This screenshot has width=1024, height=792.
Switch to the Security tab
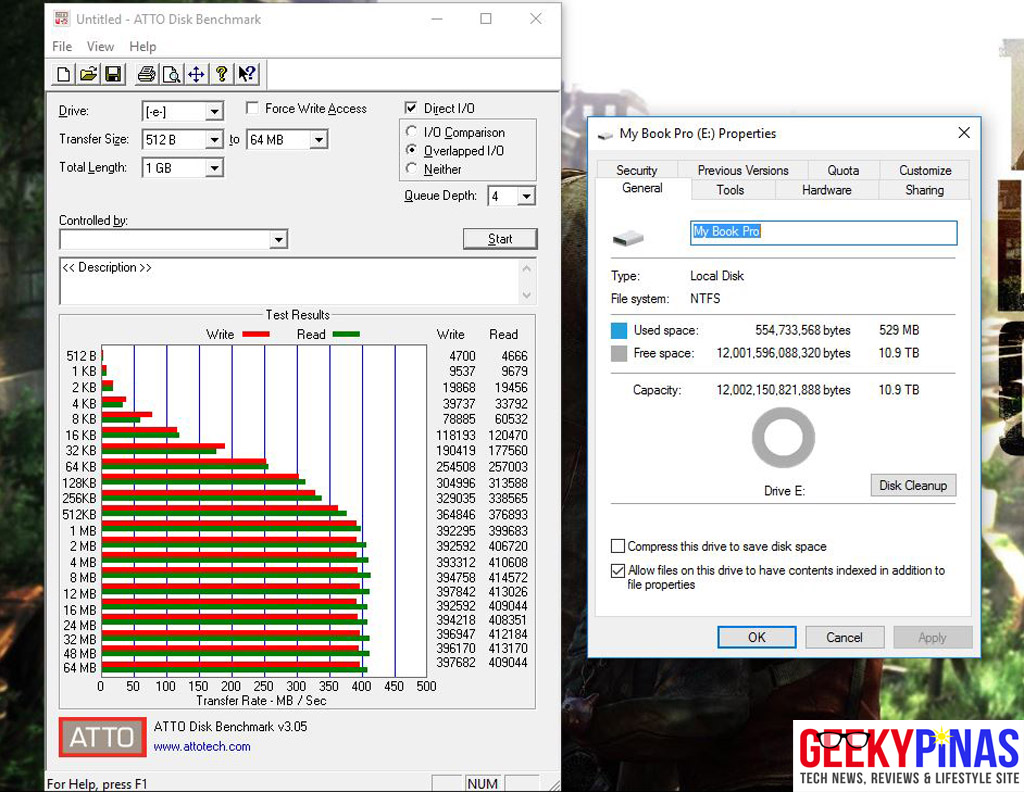pos(637,170)
